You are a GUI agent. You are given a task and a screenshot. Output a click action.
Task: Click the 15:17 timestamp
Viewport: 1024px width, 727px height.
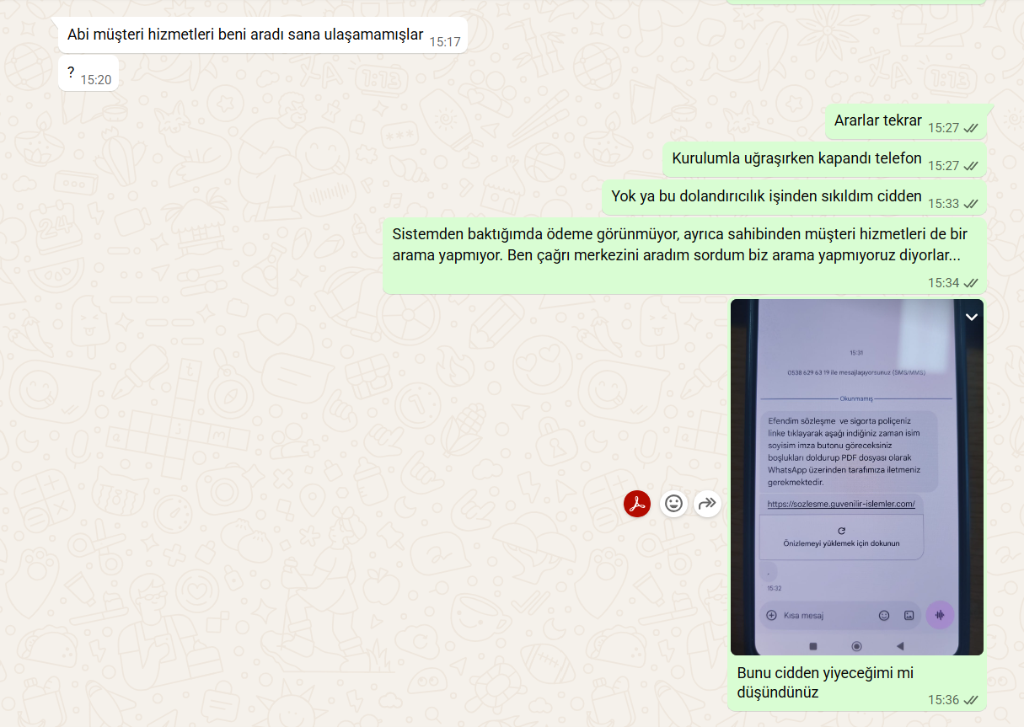coord(445,42)
